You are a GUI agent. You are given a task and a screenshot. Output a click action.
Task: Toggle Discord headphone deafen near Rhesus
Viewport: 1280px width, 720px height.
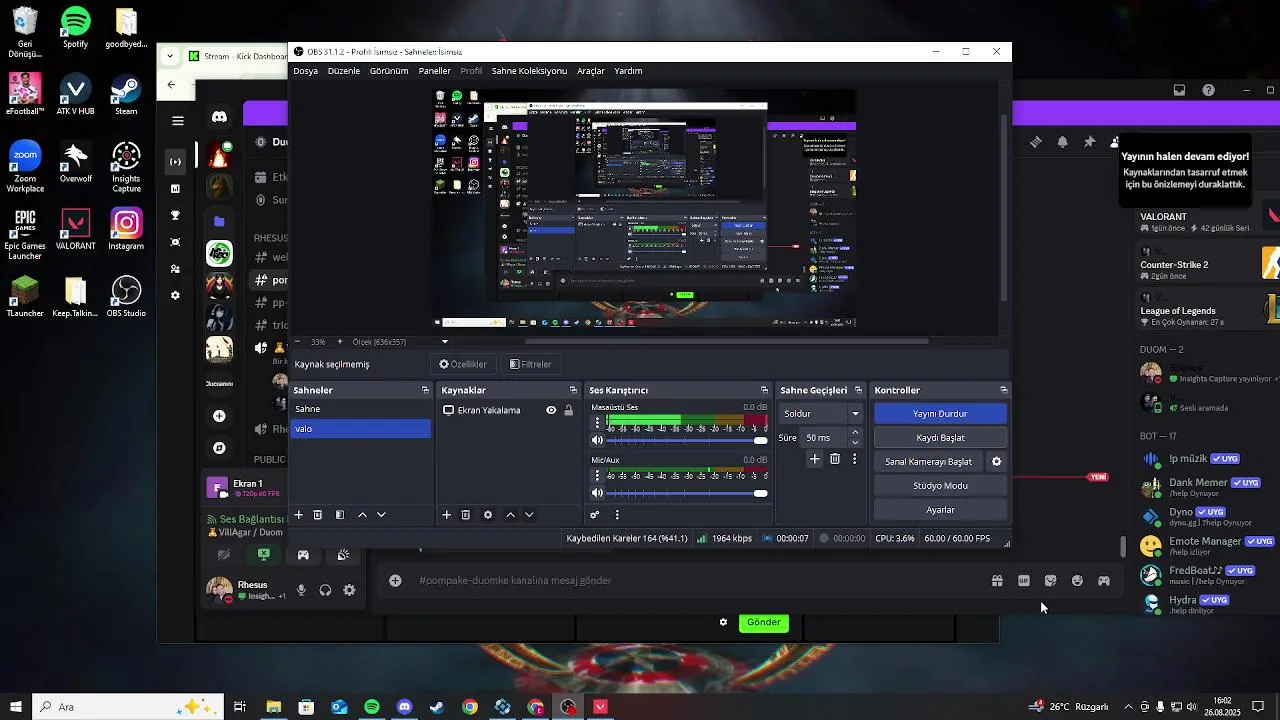[325, 590]
